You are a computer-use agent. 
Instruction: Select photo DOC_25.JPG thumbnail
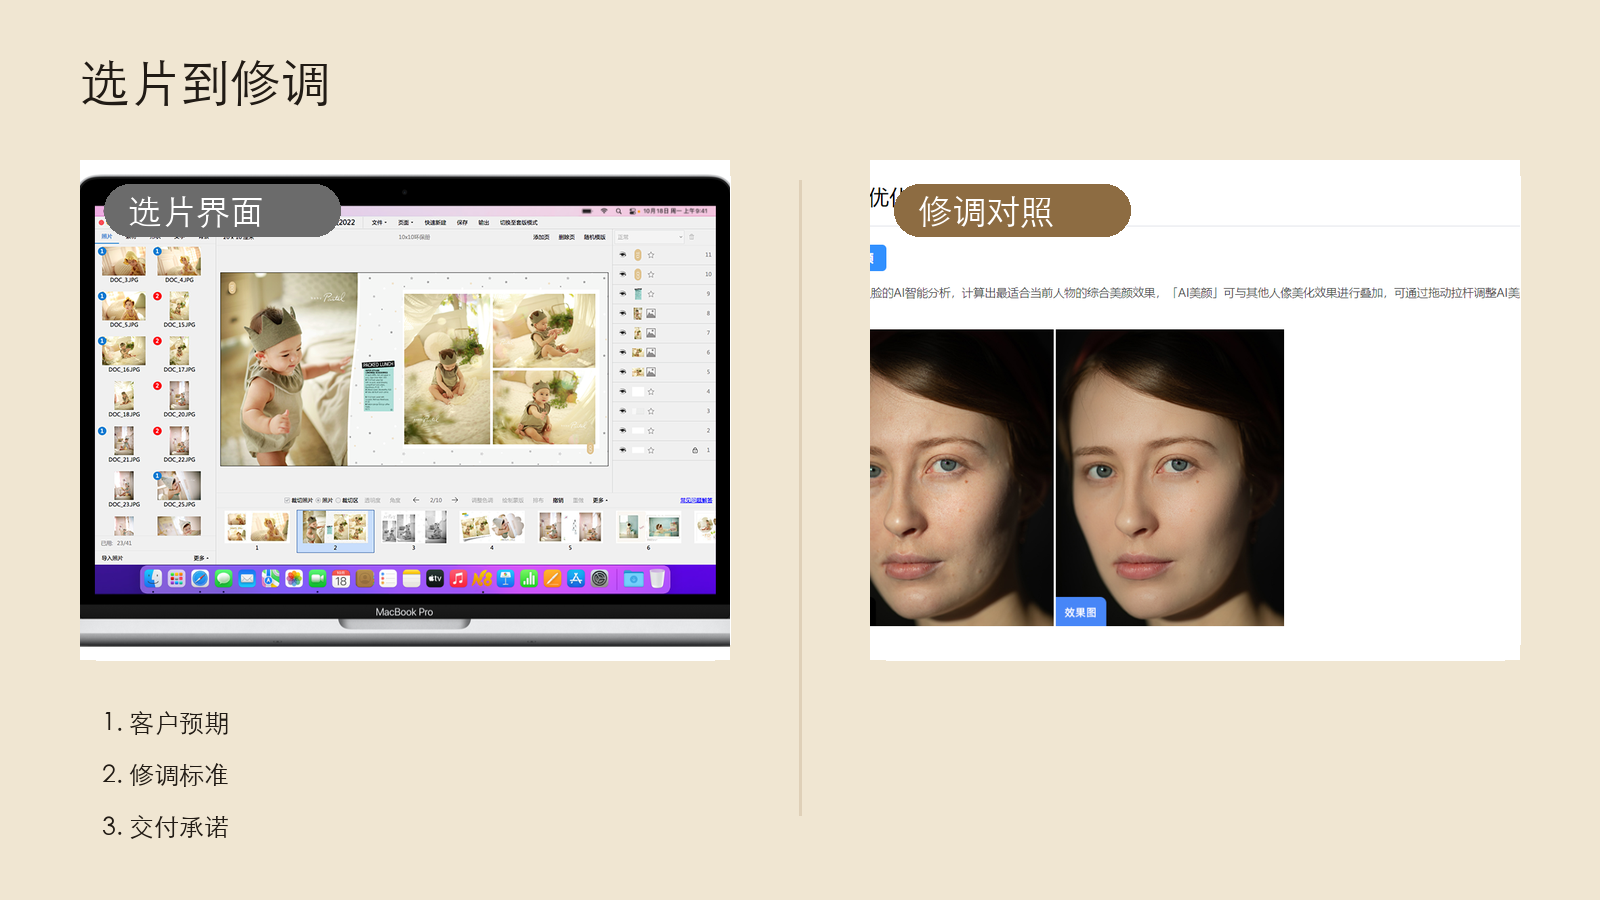tap(180, 486)
